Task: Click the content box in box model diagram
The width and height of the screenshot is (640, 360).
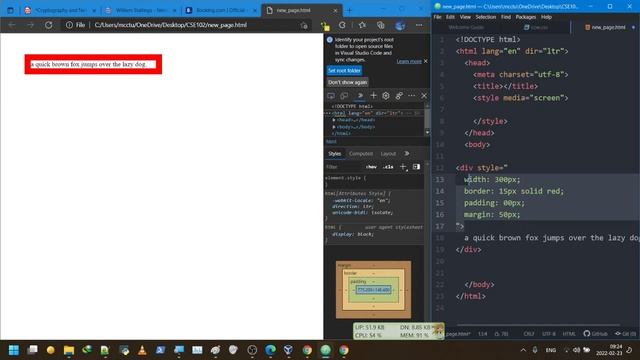Action: tap(373, 290)
